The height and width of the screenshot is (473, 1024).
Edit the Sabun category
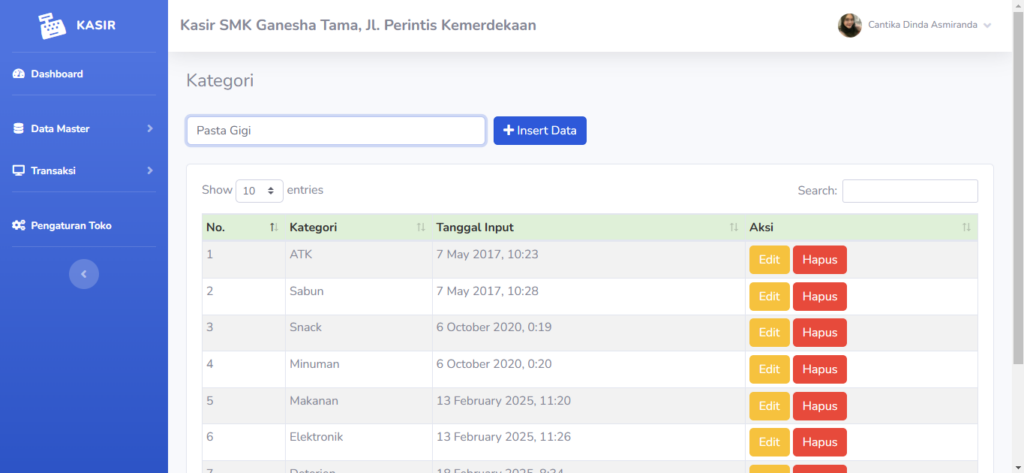[x=769, y=296]
